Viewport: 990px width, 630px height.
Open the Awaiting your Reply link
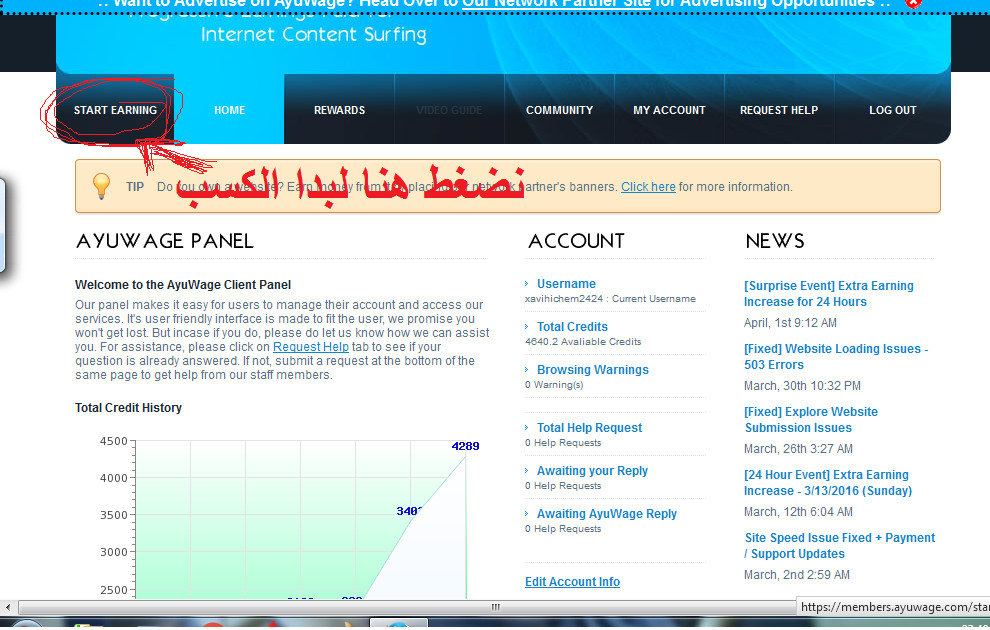pos(592,471)
